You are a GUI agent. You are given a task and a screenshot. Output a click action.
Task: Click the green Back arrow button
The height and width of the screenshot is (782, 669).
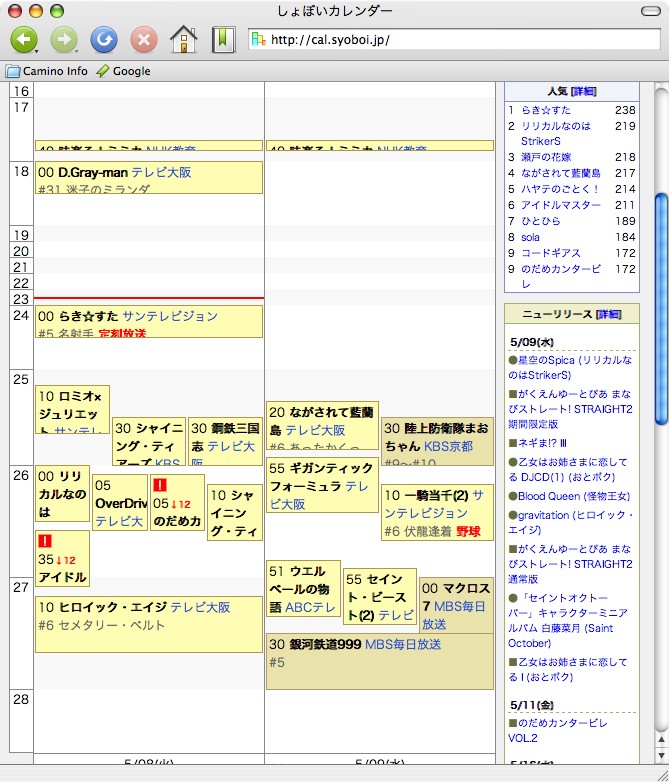coord(23,39)
